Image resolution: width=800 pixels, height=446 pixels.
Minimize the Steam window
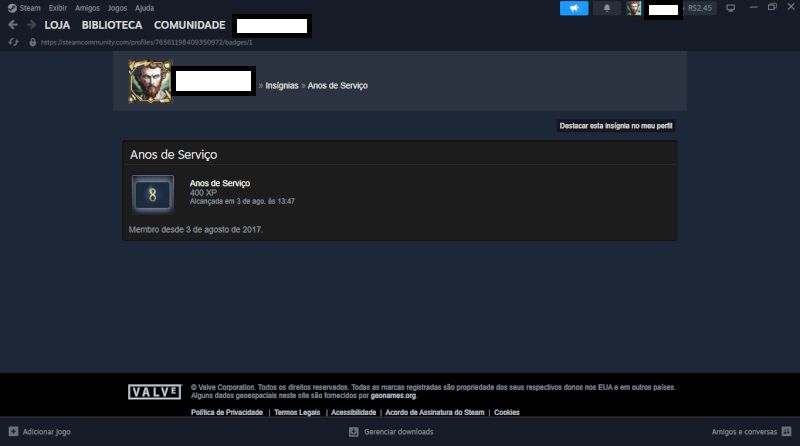click(753, 7)
